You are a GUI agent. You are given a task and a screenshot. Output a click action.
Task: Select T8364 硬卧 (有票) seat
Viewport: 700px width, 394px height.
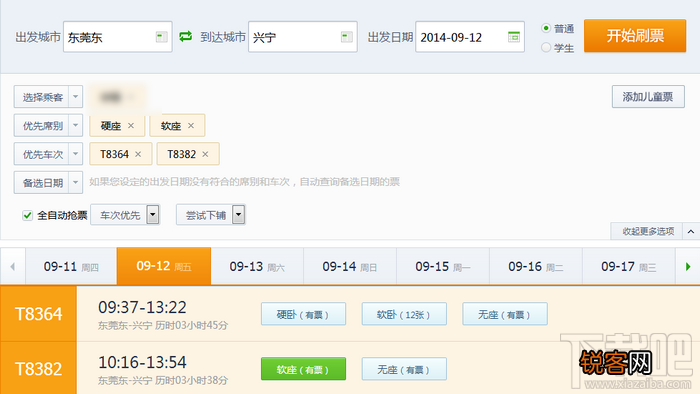tap(303, 314)
